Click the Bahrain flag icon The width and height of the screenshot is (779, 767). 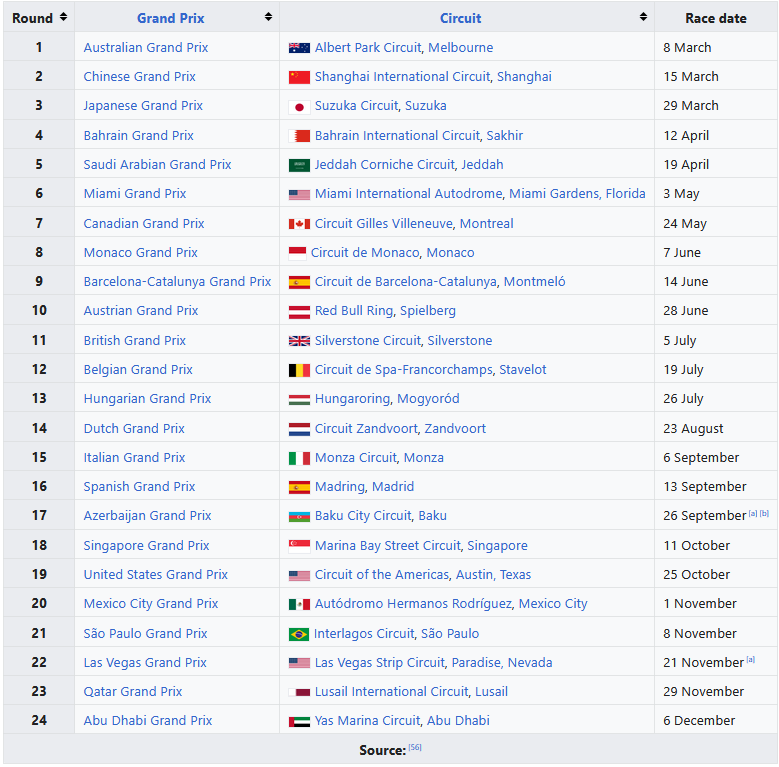(x=299, y=136)
